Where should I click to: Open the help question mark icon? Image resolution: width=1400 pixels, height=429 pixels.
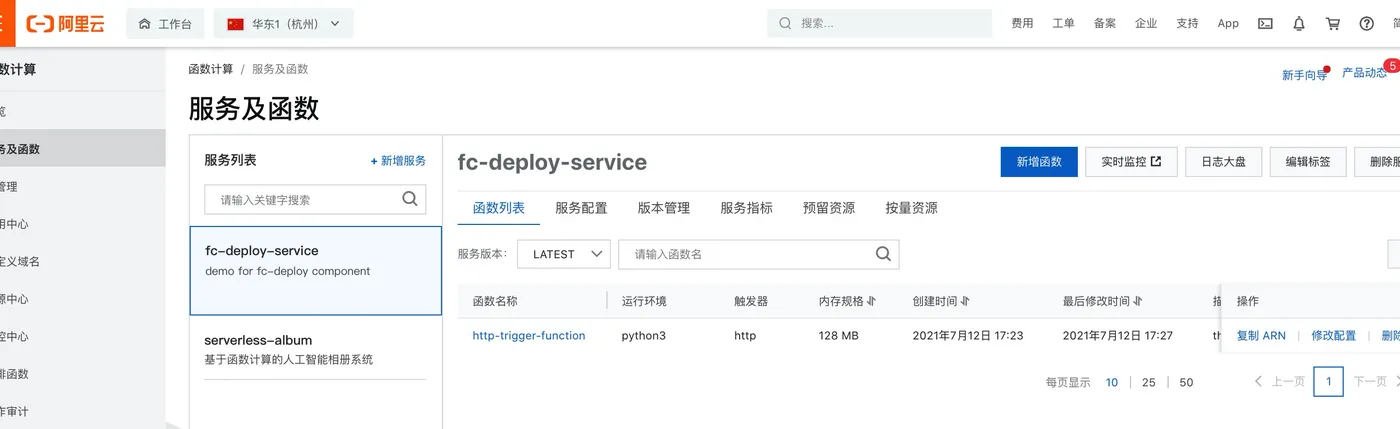[1367, 23]
